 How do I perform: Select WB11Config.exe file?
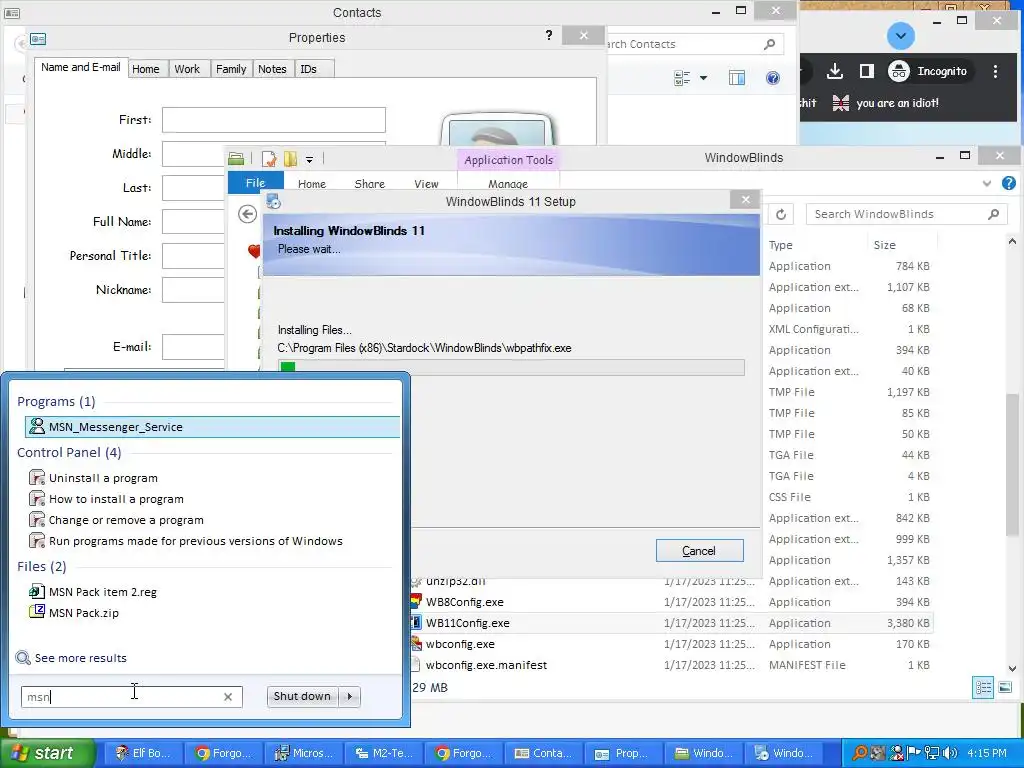coord(468,623)
